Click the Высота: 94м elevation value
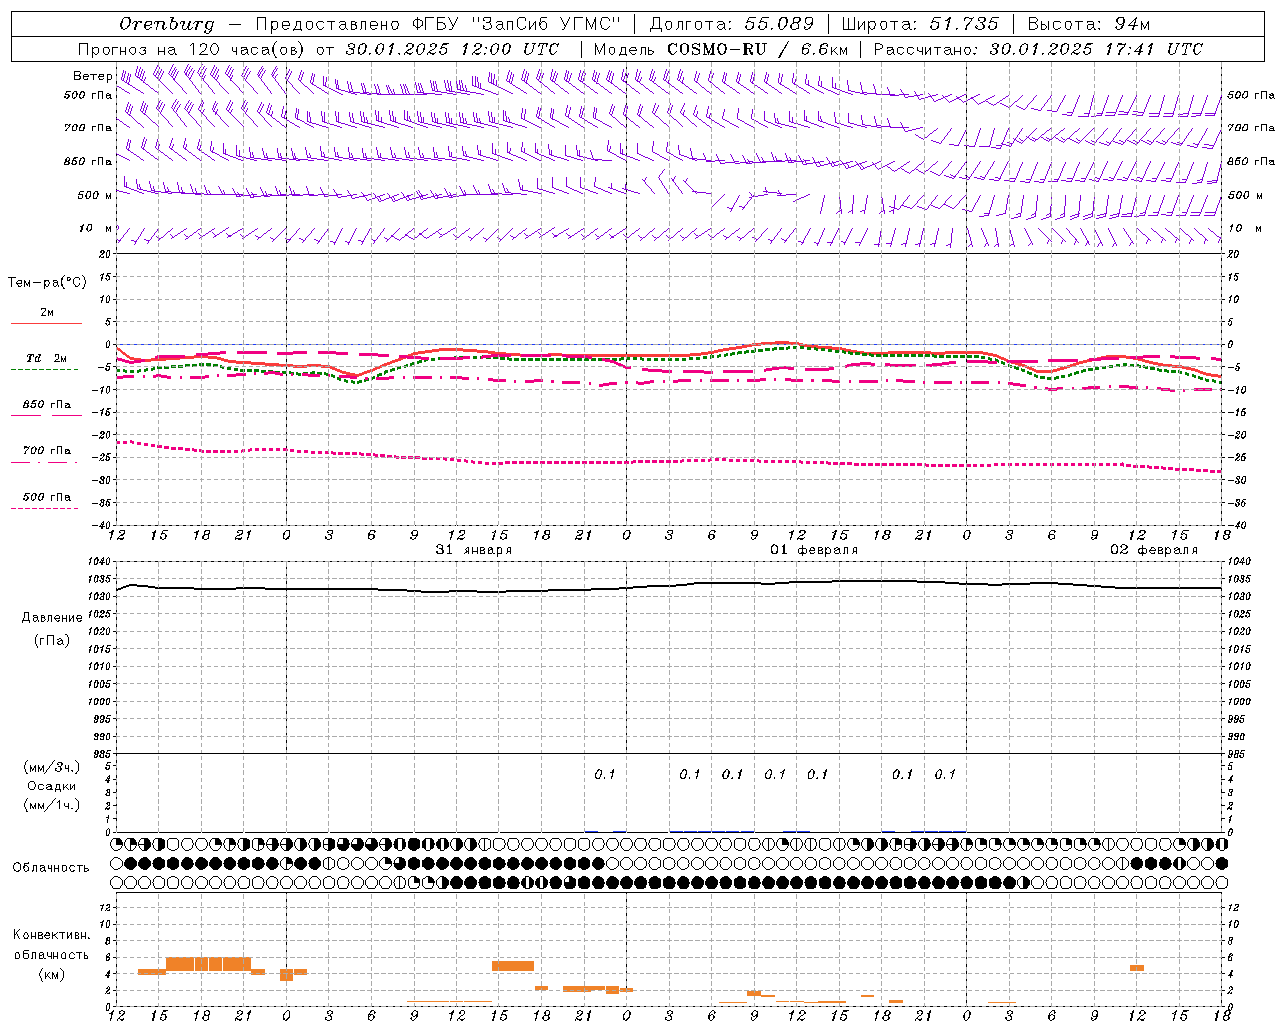 coord(1089,24)
